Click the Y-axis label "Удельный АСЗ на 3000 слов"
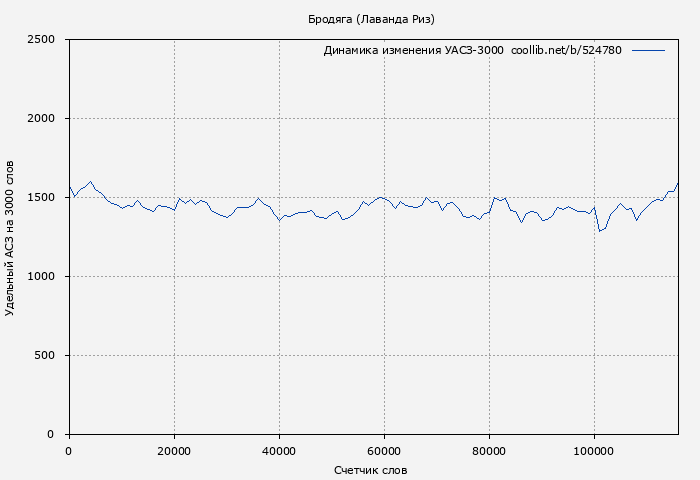 (x=10, y=237)
